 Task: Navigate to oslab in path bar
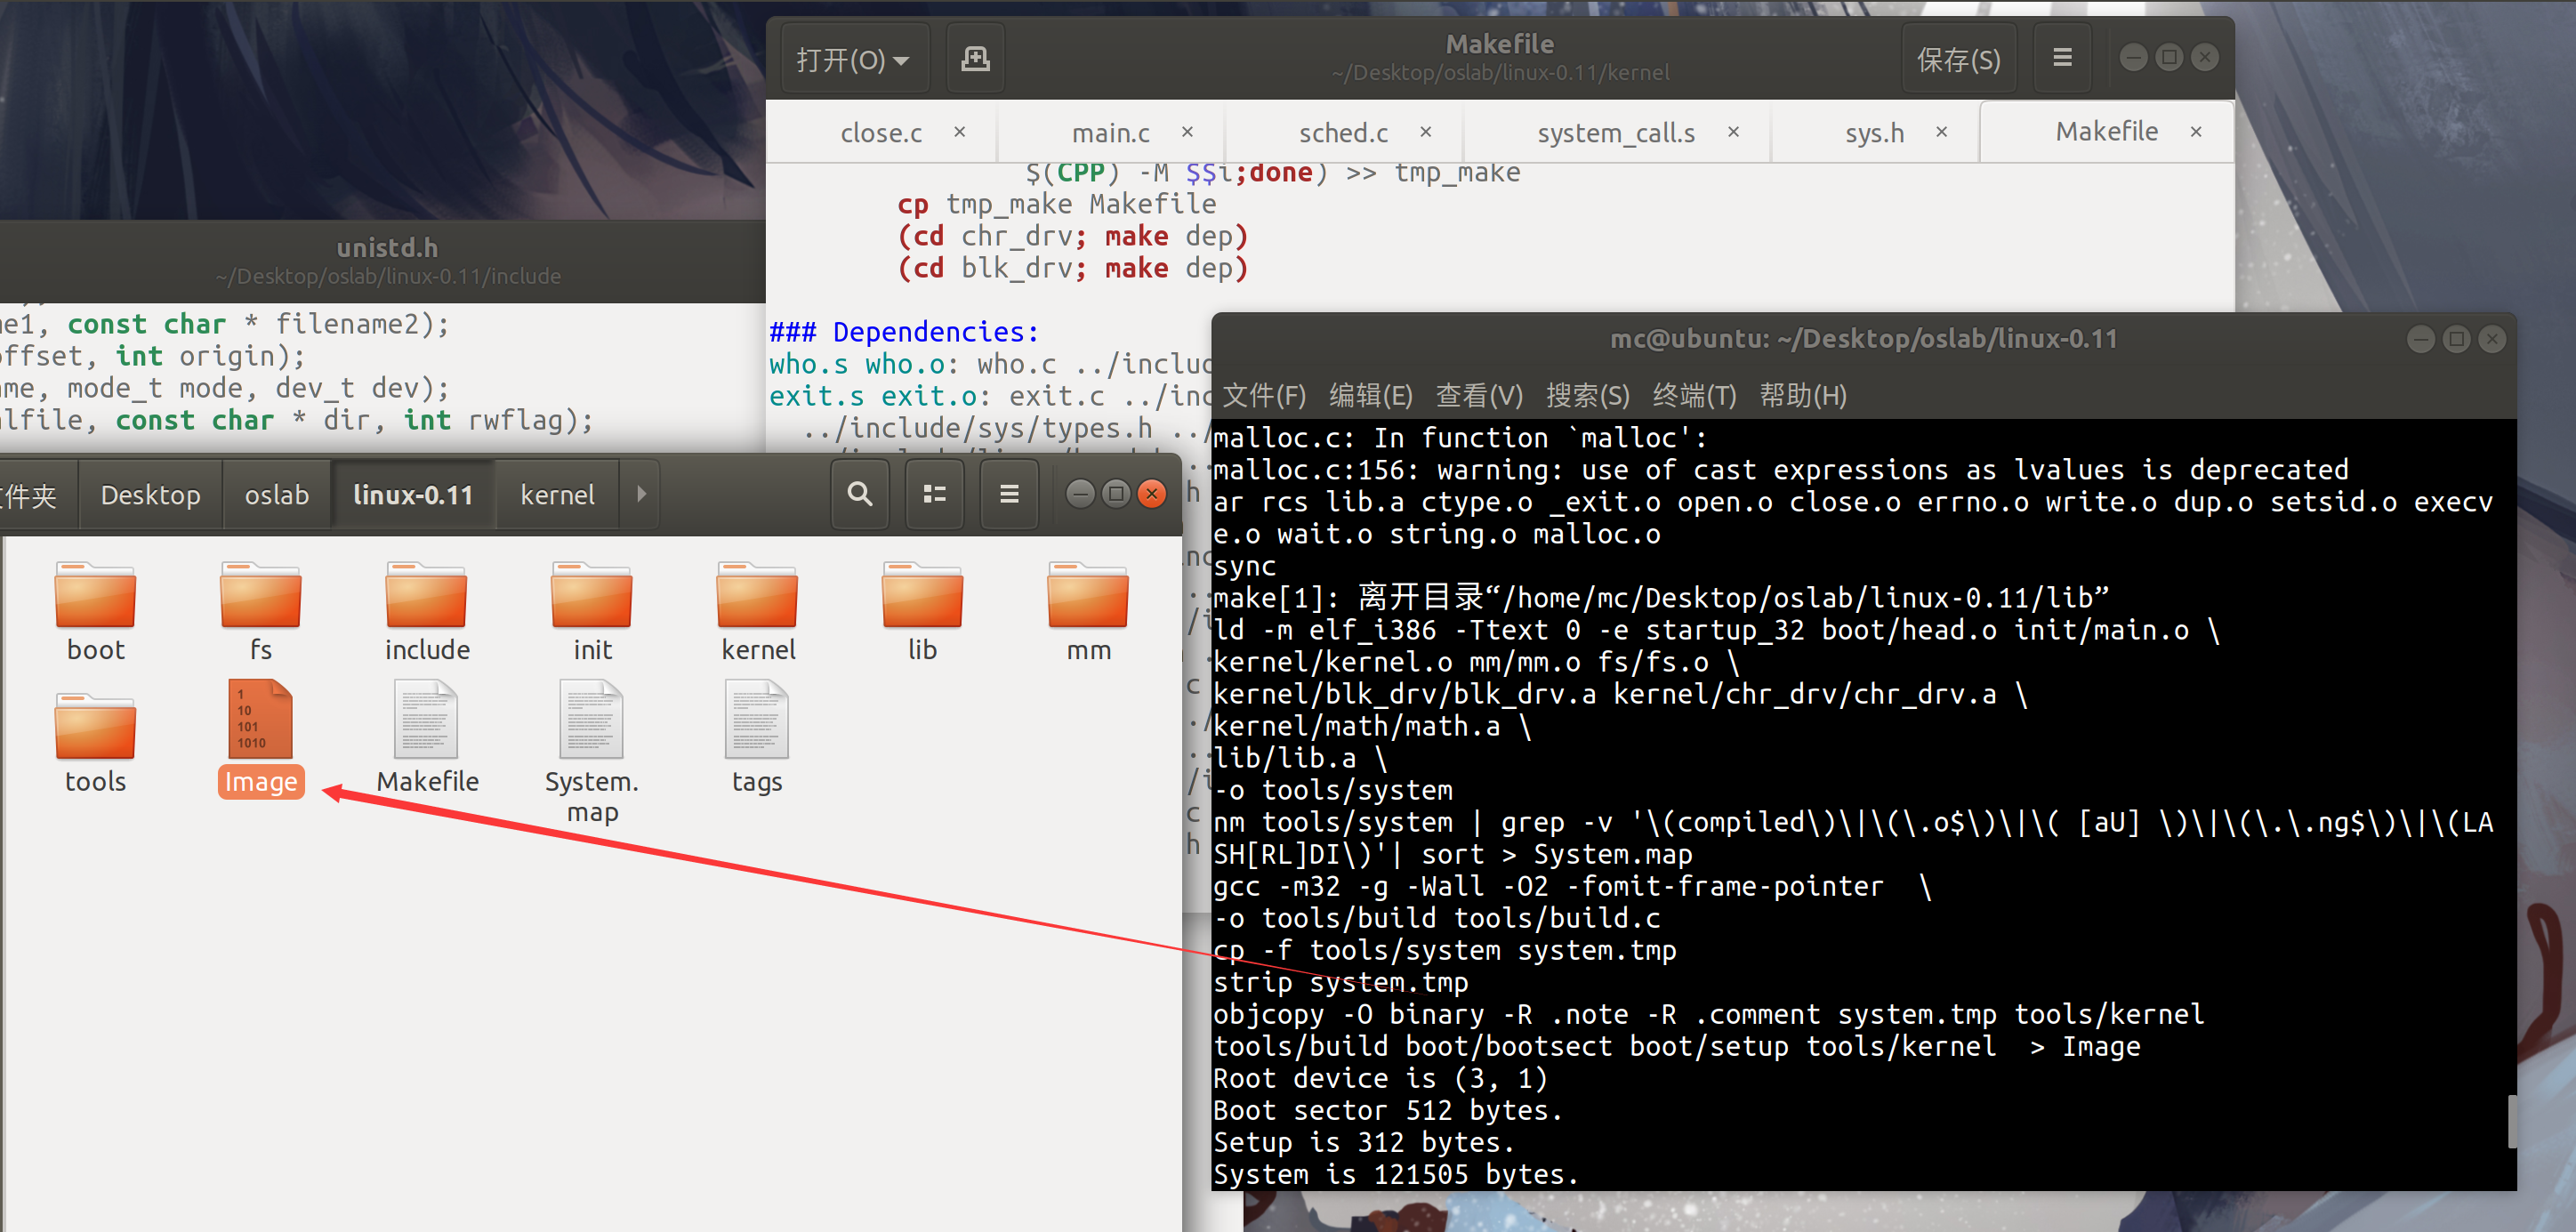(276, 495)
